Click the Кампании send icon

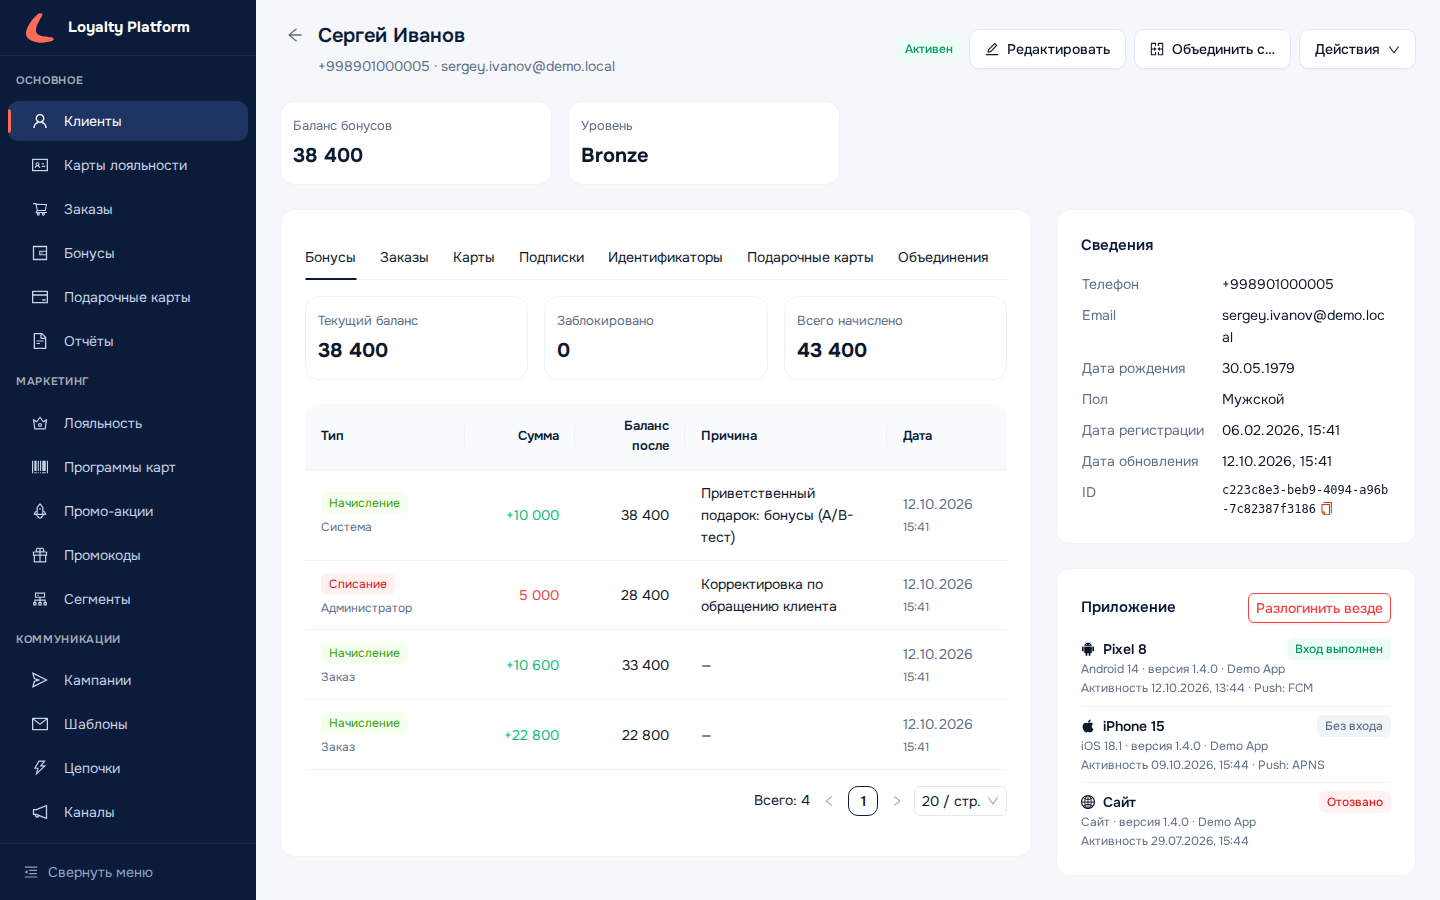click(x=40, y=680)
